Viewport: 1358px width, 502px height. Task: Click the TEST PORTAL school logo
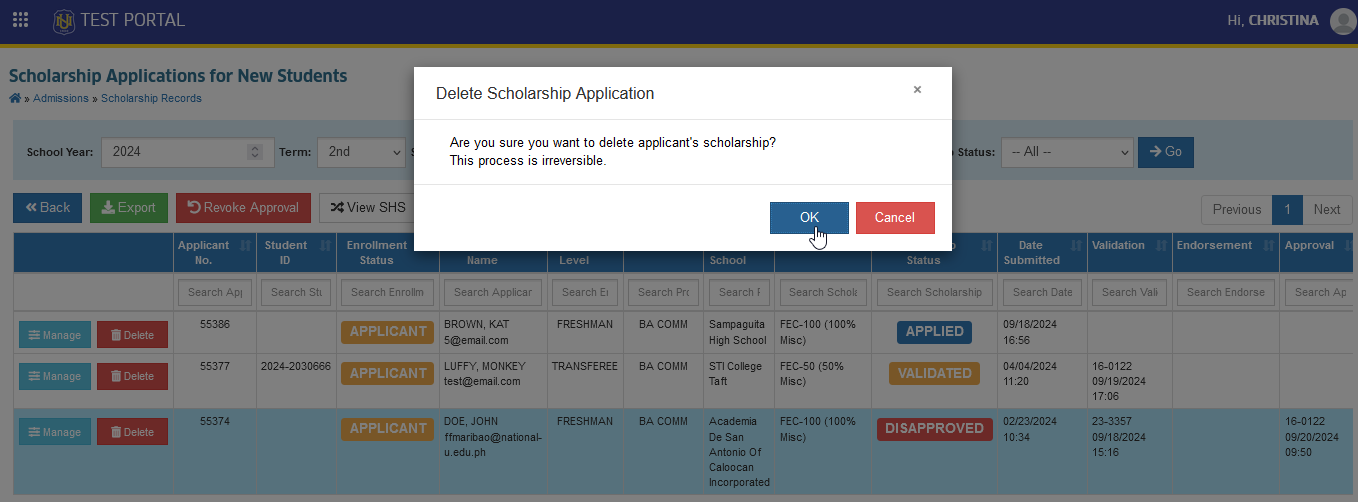point(64,20)
